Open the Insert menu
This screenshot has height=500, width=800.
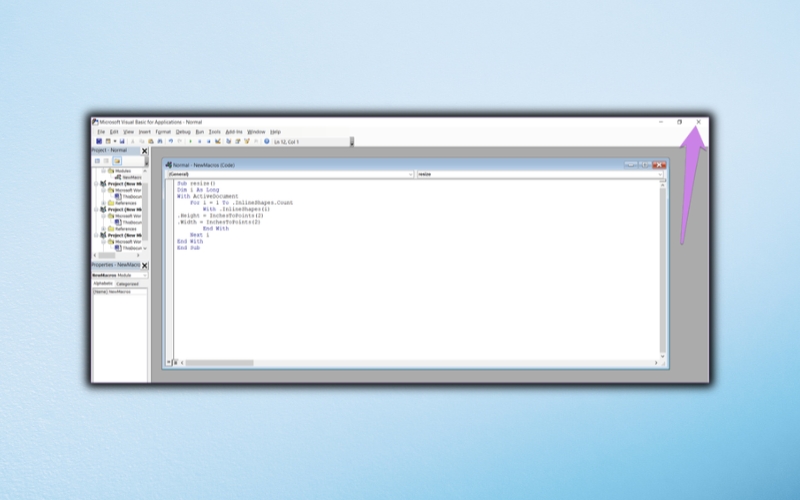tap(144, 132)
